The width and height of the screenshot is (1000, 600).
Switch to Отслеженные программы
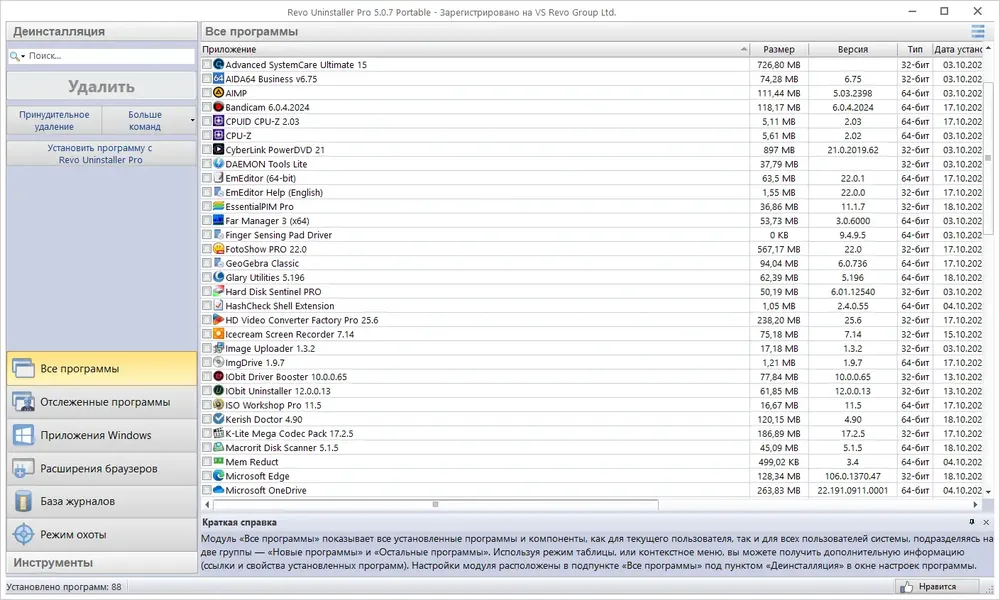pyautogui.click(x=102, y=402)
